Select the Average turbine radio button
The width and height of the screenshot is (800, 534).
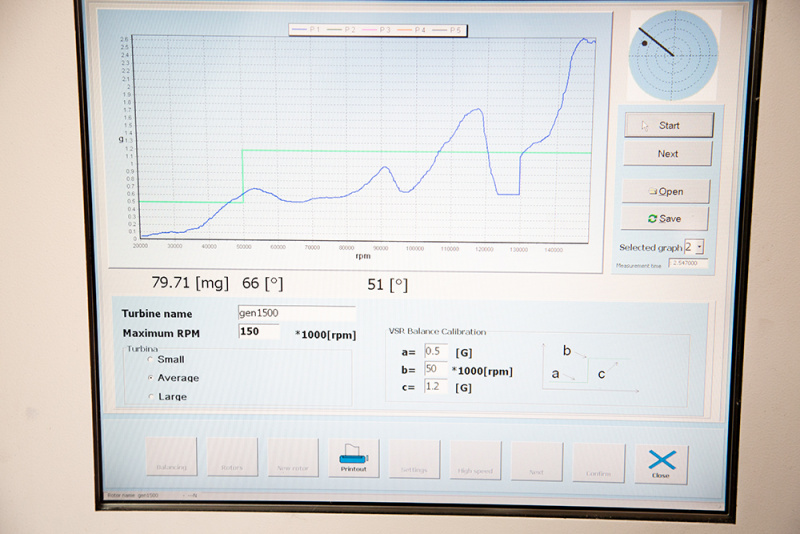(x=151, y=378)
